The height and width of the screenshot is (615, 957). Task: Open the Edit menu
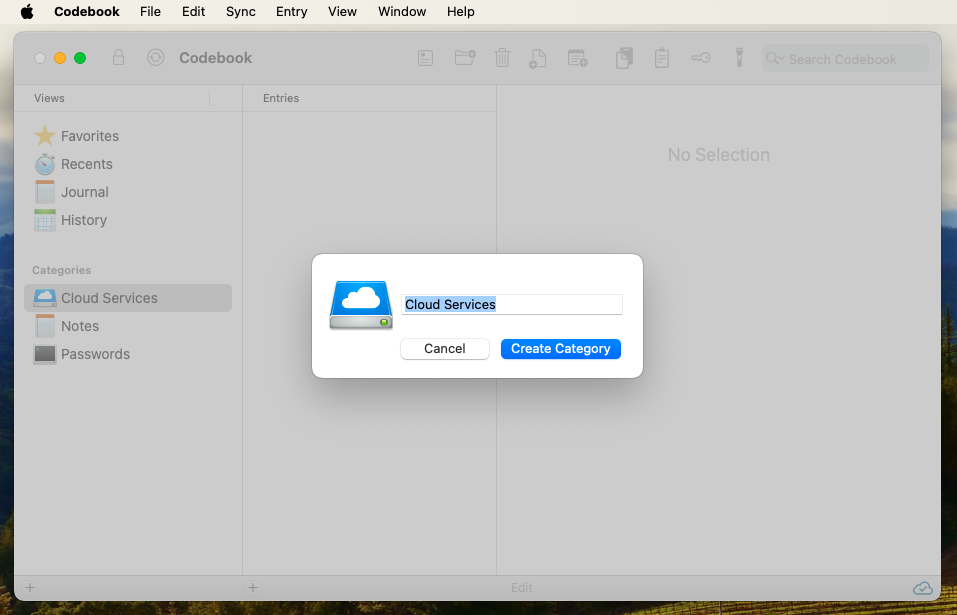[x=193, y=12]
